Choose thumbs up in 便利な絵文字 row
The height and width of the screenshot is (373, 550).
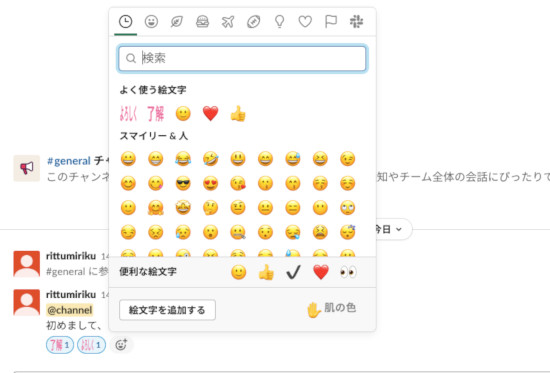click(x=266, y=272)
